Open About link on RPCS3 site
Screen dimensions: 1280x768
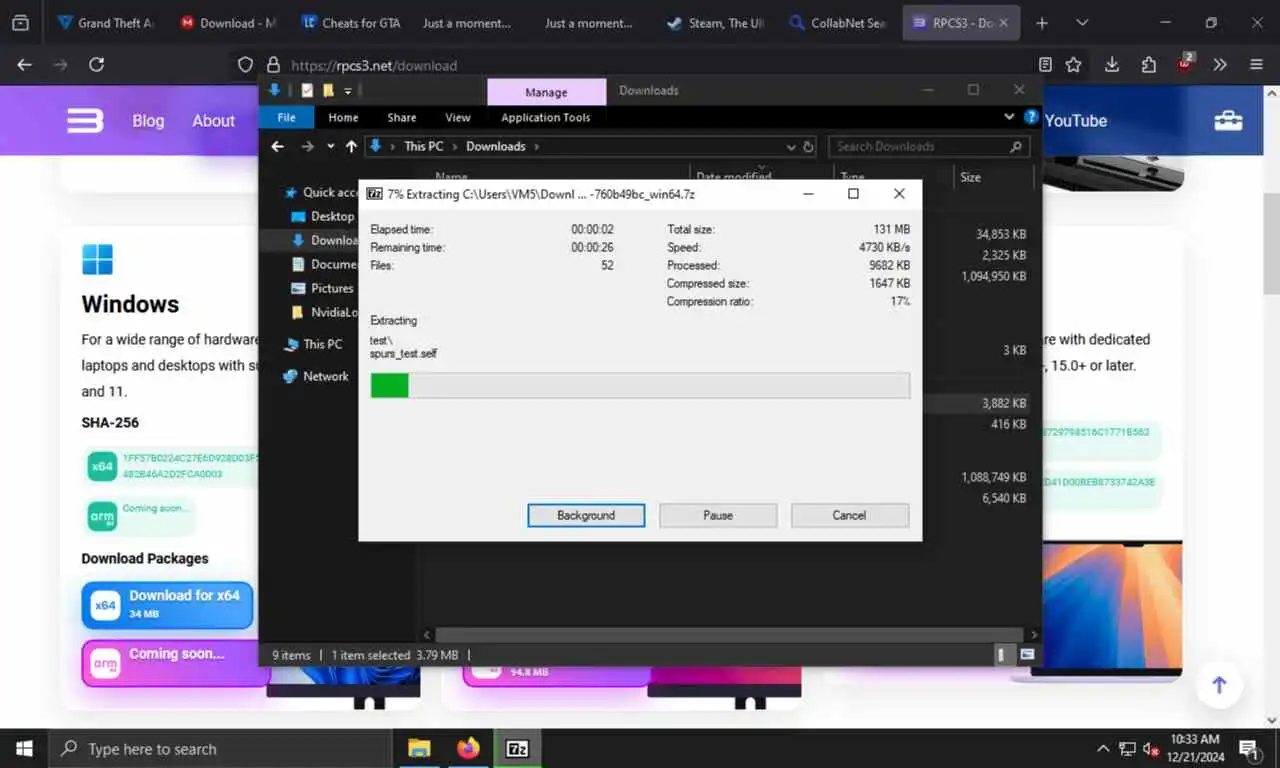tap(213, 121)
